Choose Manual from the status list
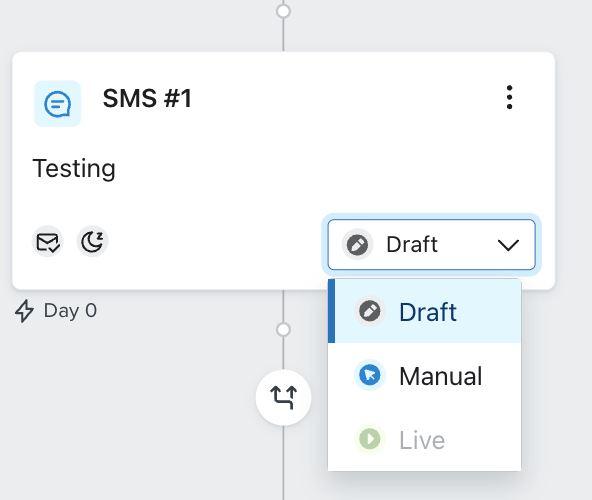 click(424, 375)
